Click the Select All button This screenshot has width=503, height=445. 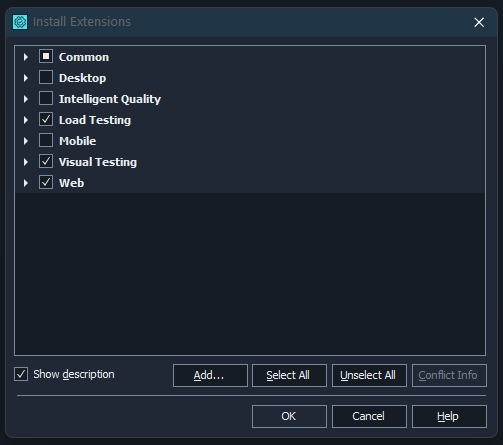(289, 375)
